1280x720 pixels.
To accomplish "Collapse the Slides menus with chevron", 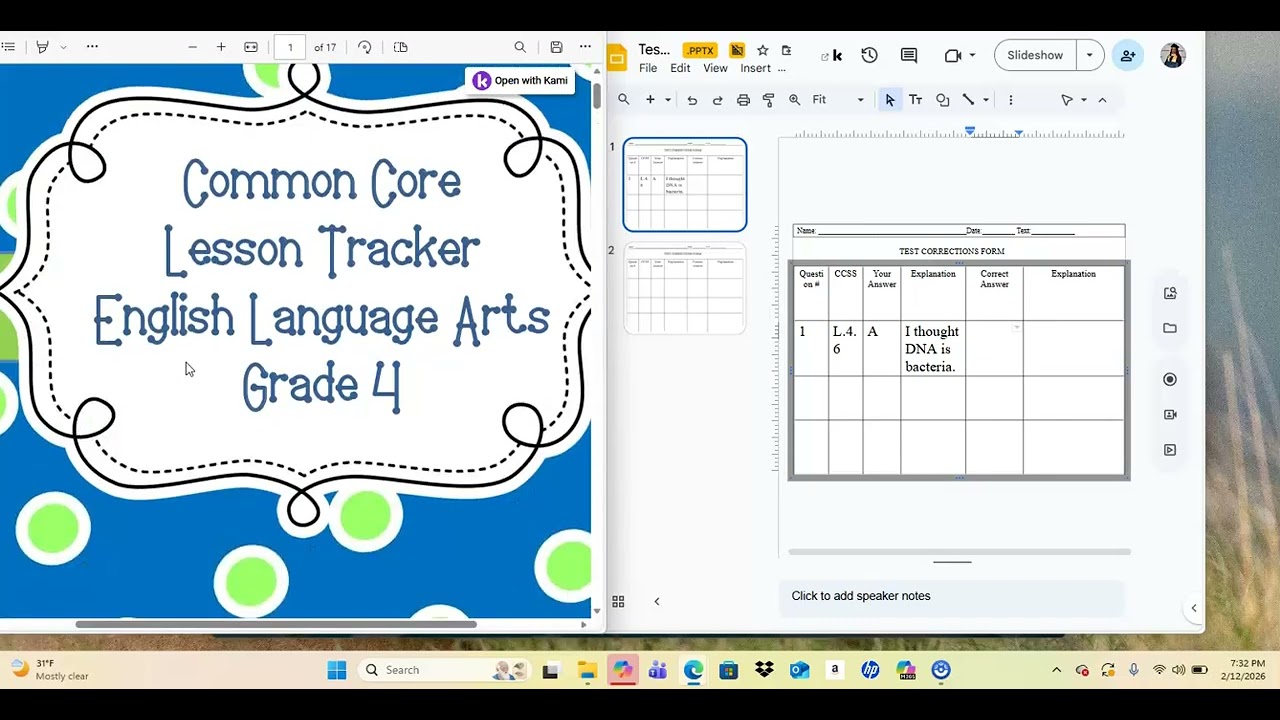I will tap(1102, 100).
